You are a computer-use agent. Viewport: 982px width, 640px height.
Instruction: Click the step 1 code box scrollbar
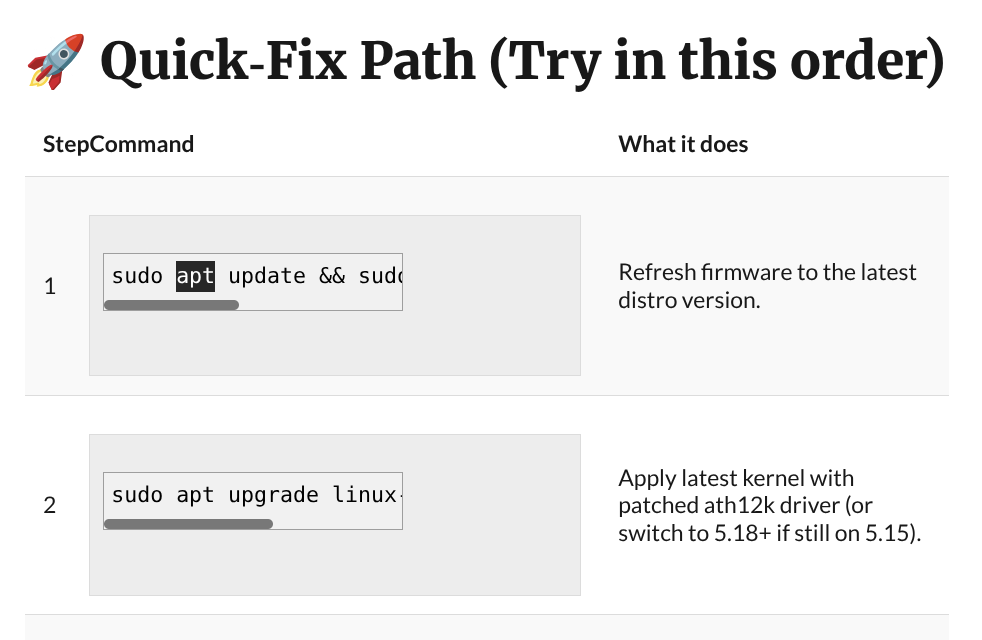pos(171,305)
